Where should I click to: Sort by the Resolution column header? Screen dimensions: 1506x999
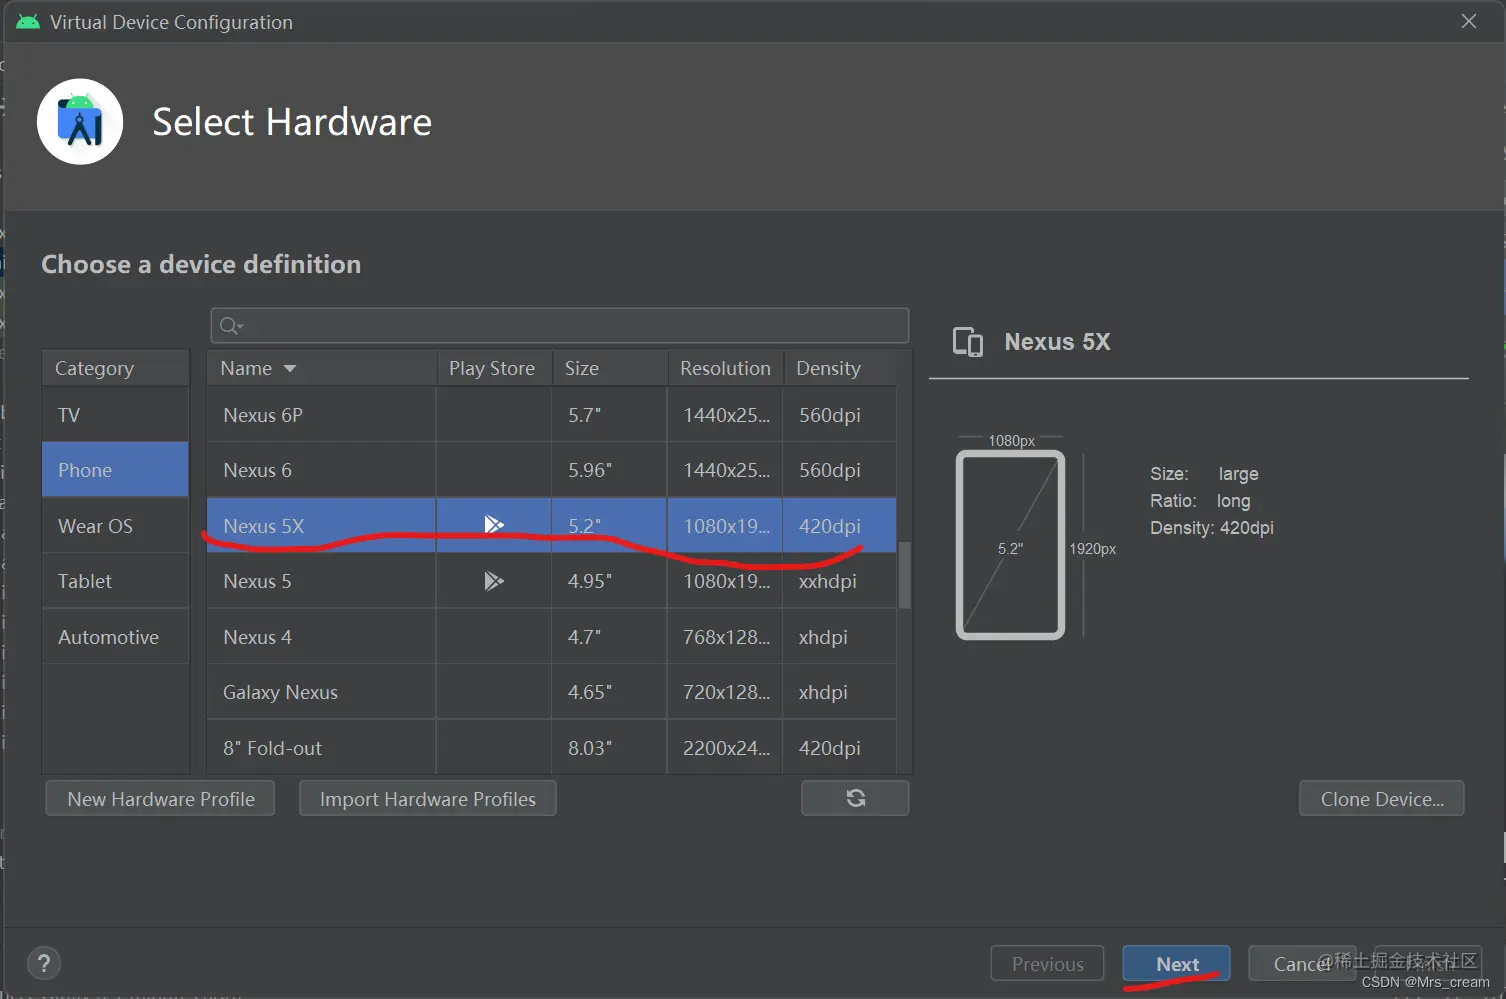pos(725,368)
